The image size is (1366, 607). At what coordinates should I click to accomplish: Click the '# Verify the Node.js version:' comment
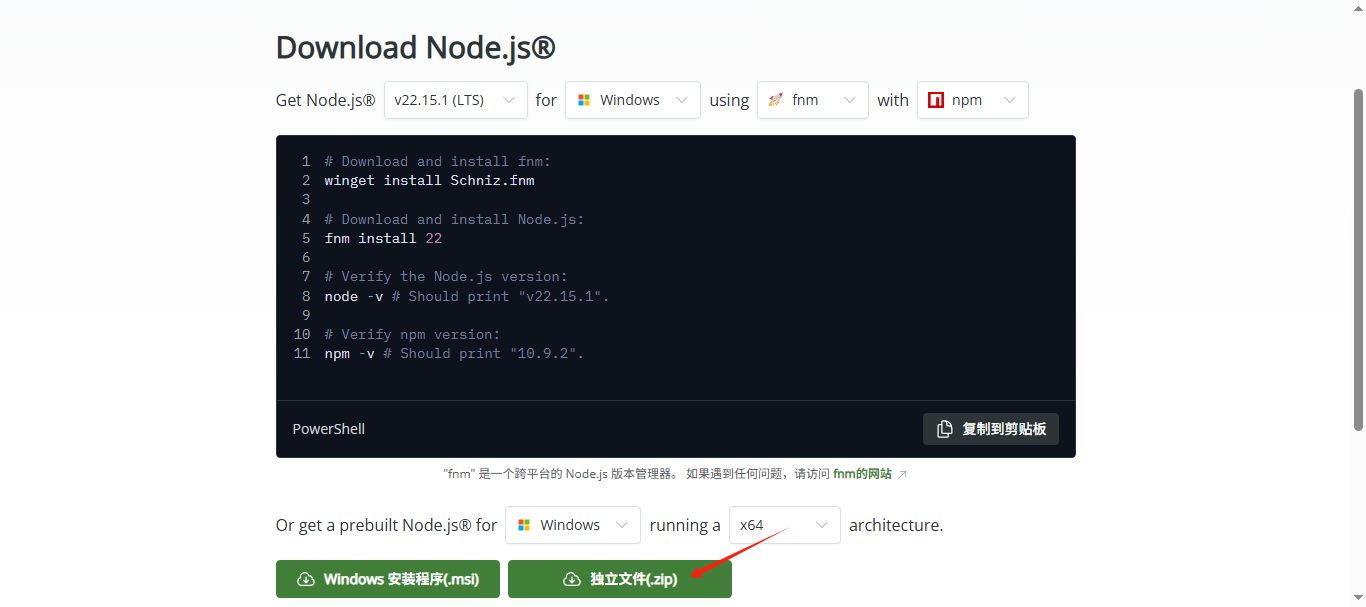point(446,276)
